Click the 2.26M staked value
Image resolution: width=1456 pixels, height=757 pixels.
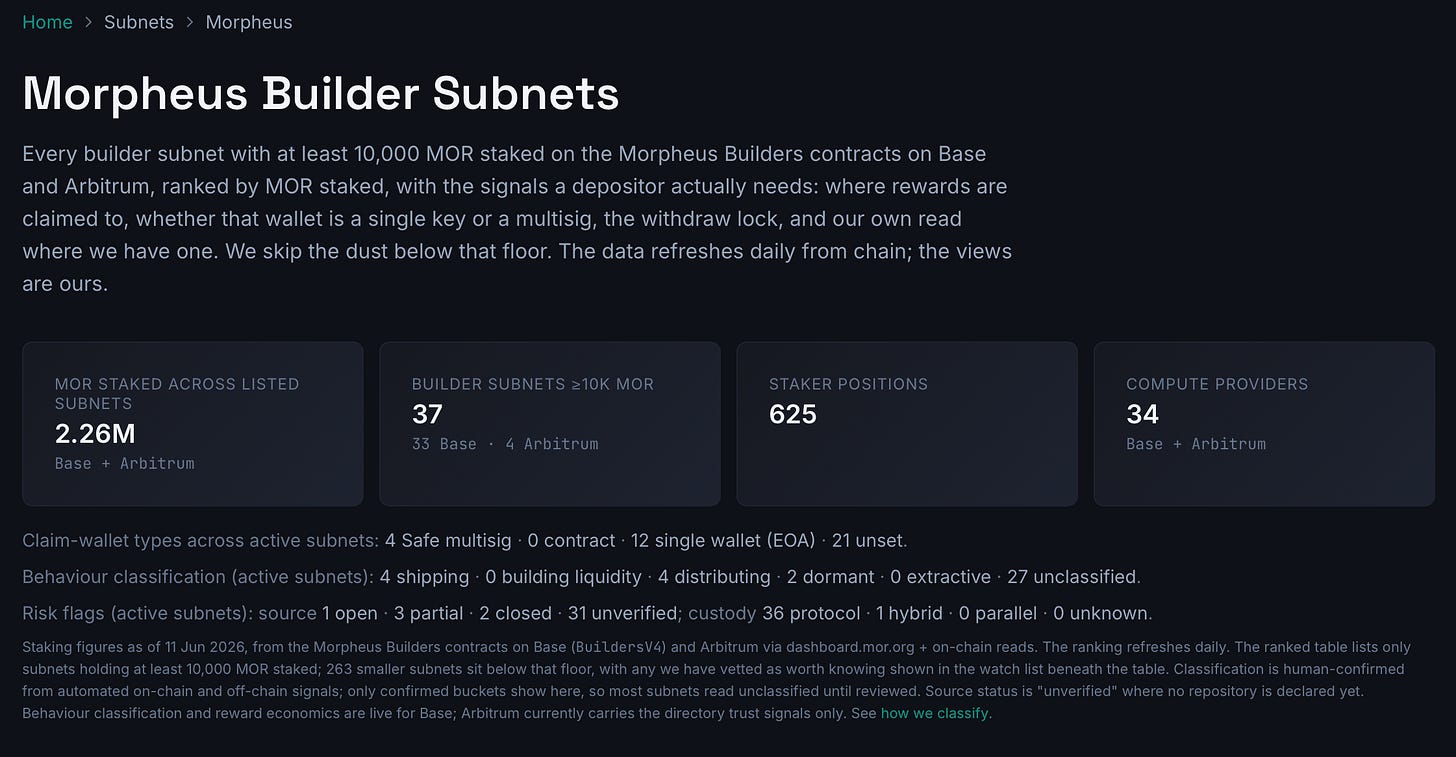click(x=95, y=433)
